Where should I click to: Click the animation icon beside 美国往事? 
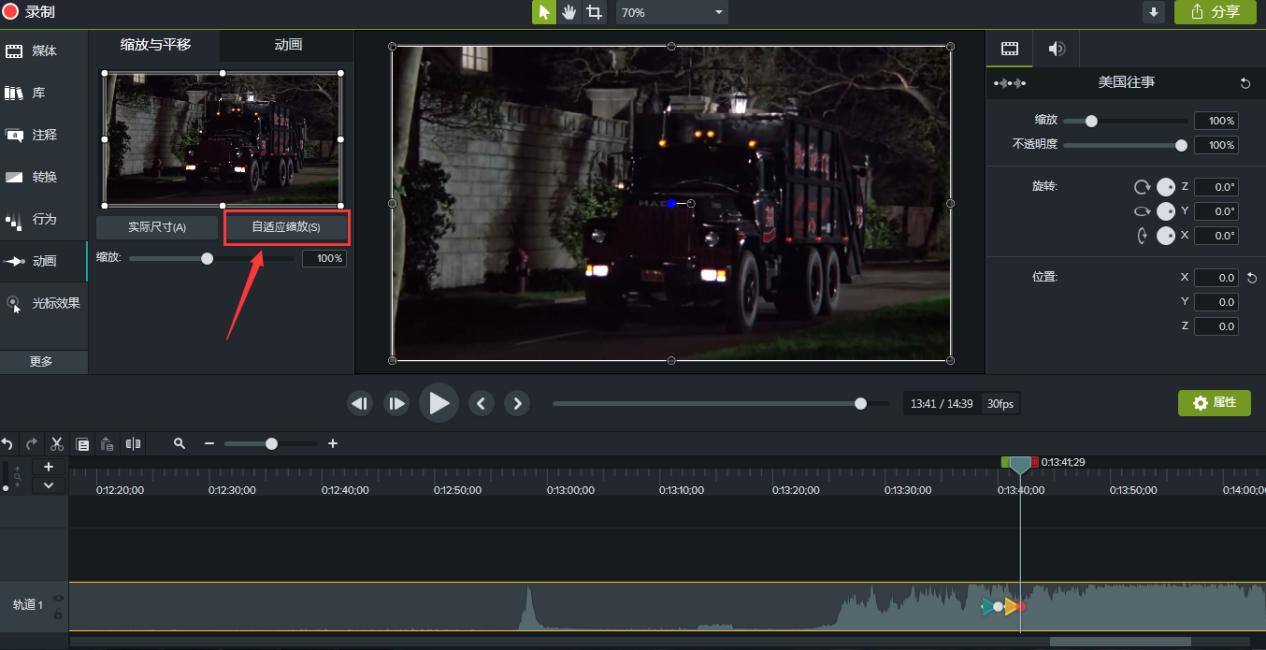point(1009,83)
